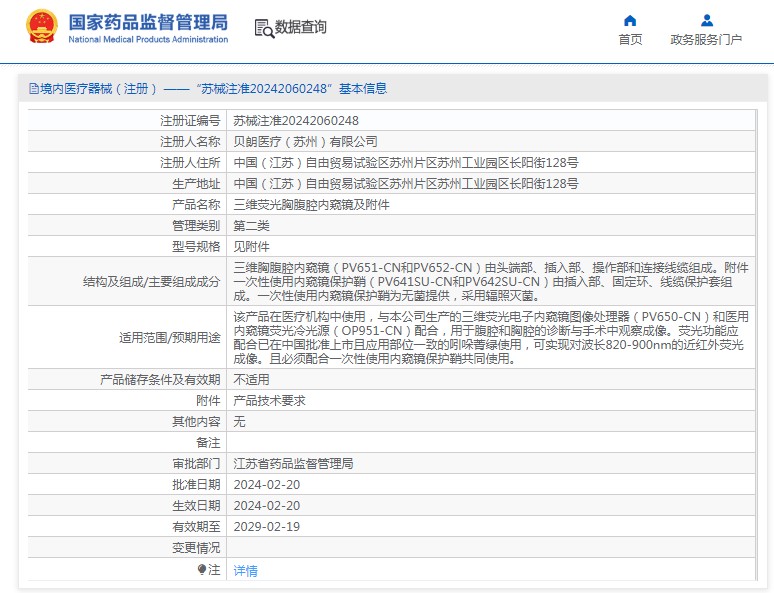Click the lightbulb icon beside 注
The height and width of the screenshot is (593, 774).
click(x=202, y=570)
